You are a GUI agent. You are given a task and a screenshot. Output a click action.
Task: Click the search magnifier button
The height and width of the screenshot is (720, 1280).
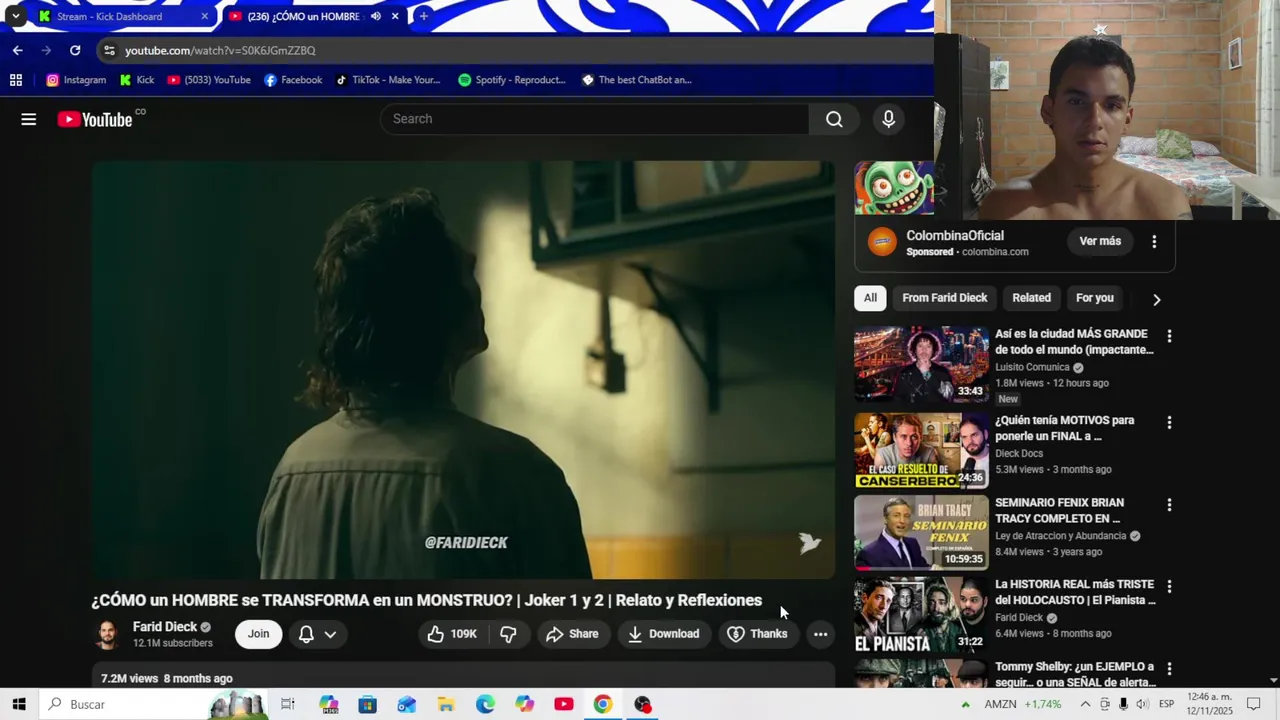pyautogui.click(x=834, y=119)
